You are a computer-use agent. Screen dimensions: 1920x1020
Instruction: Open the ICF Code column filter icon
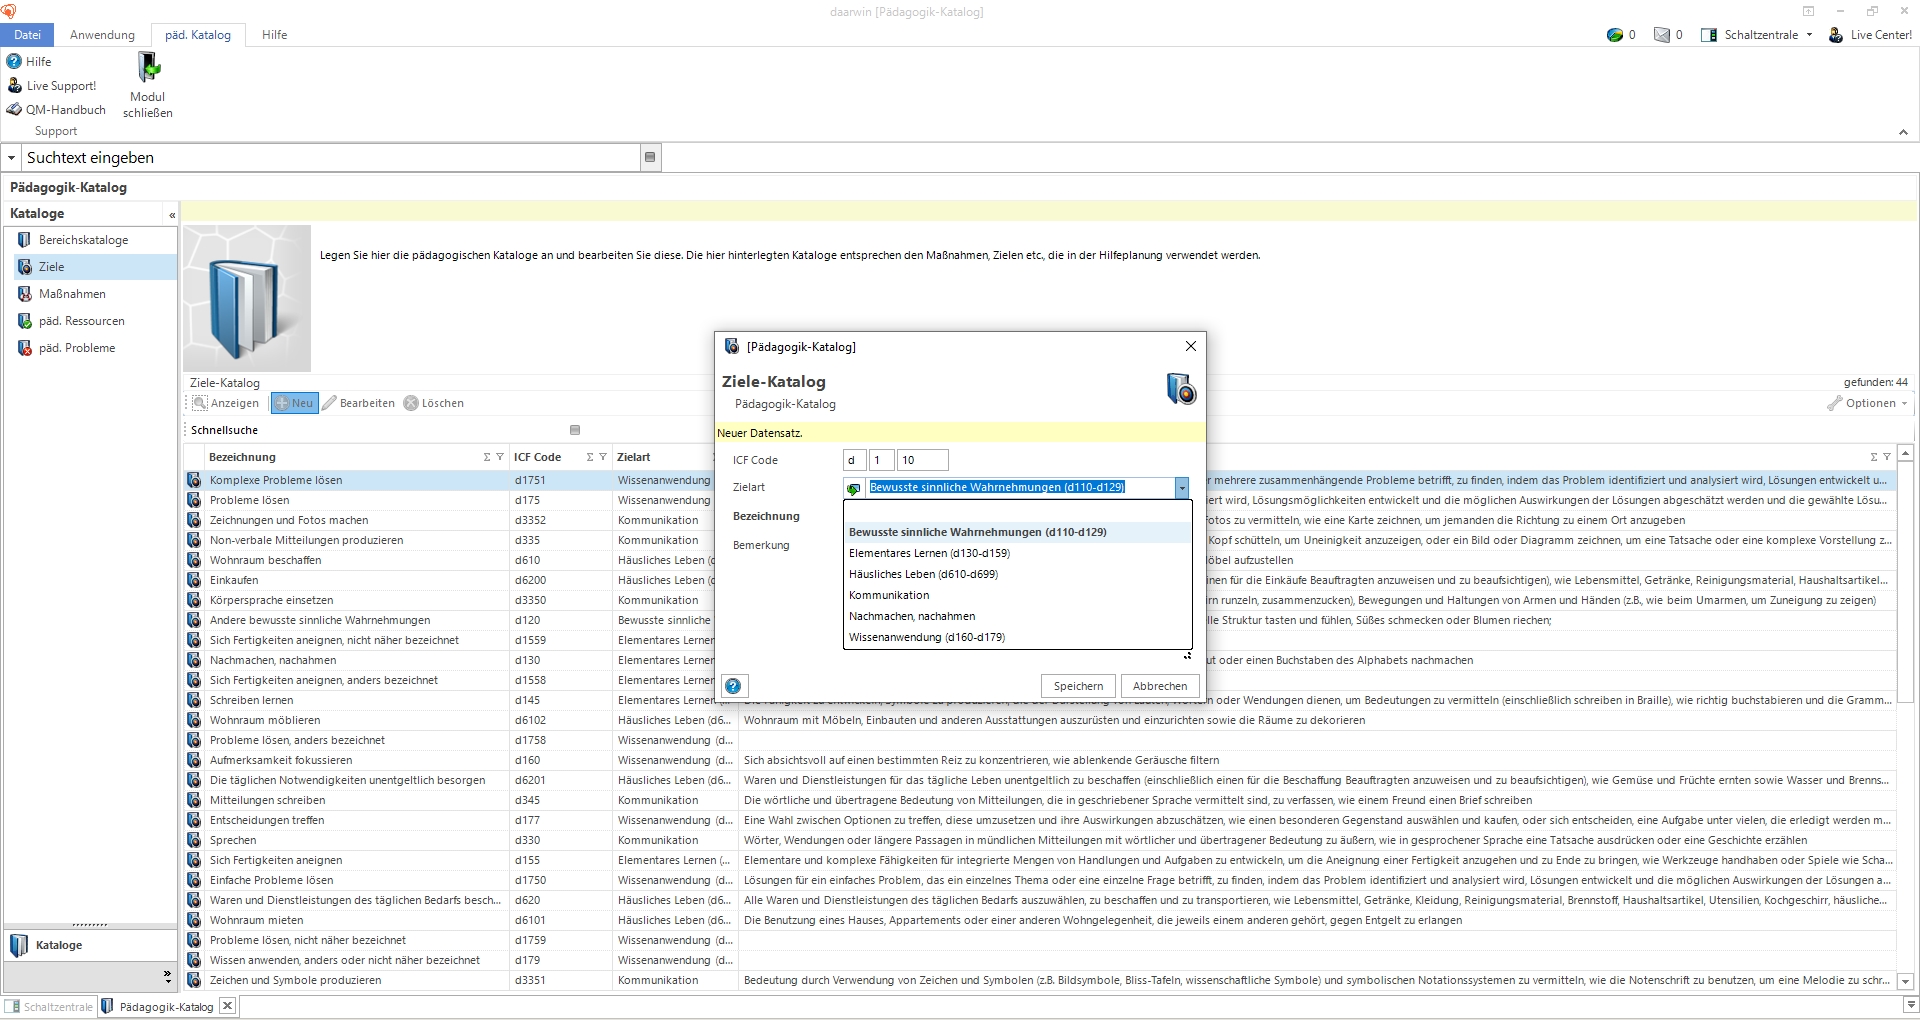[603, 457]
